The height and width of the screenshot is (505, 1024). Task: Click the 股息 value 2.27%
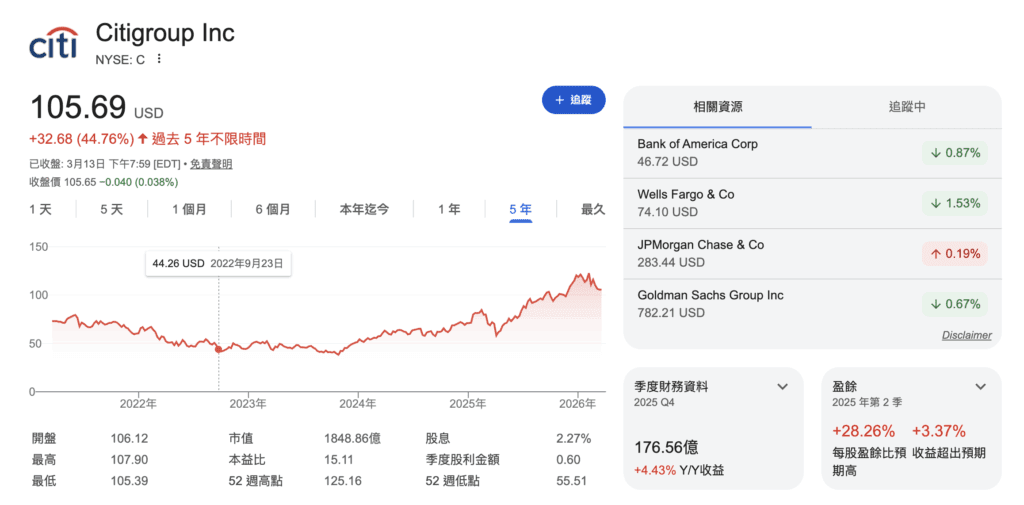pyautogui.click(x=573, y=439)
